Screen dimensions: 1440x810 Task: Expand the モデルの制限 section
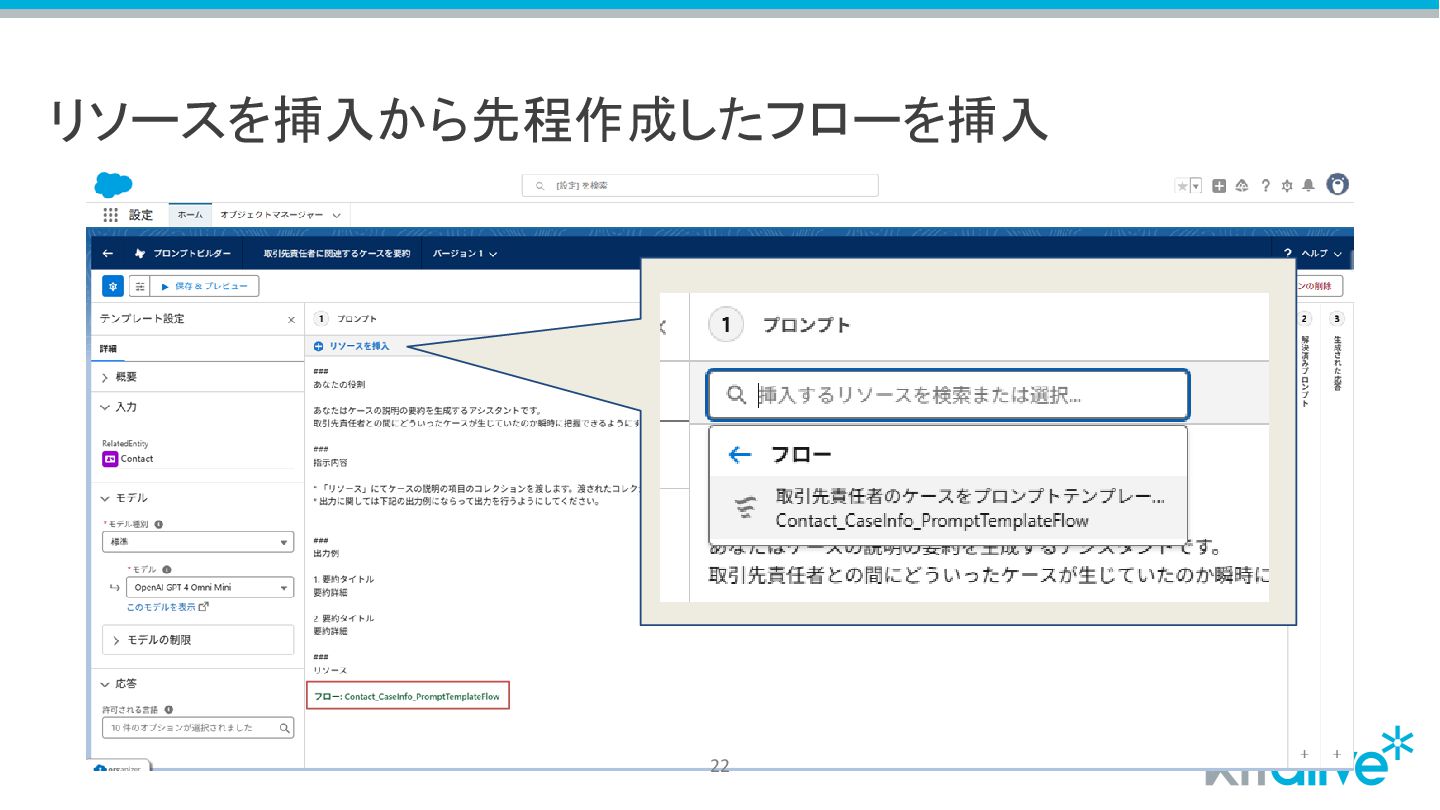coord(198,640)
